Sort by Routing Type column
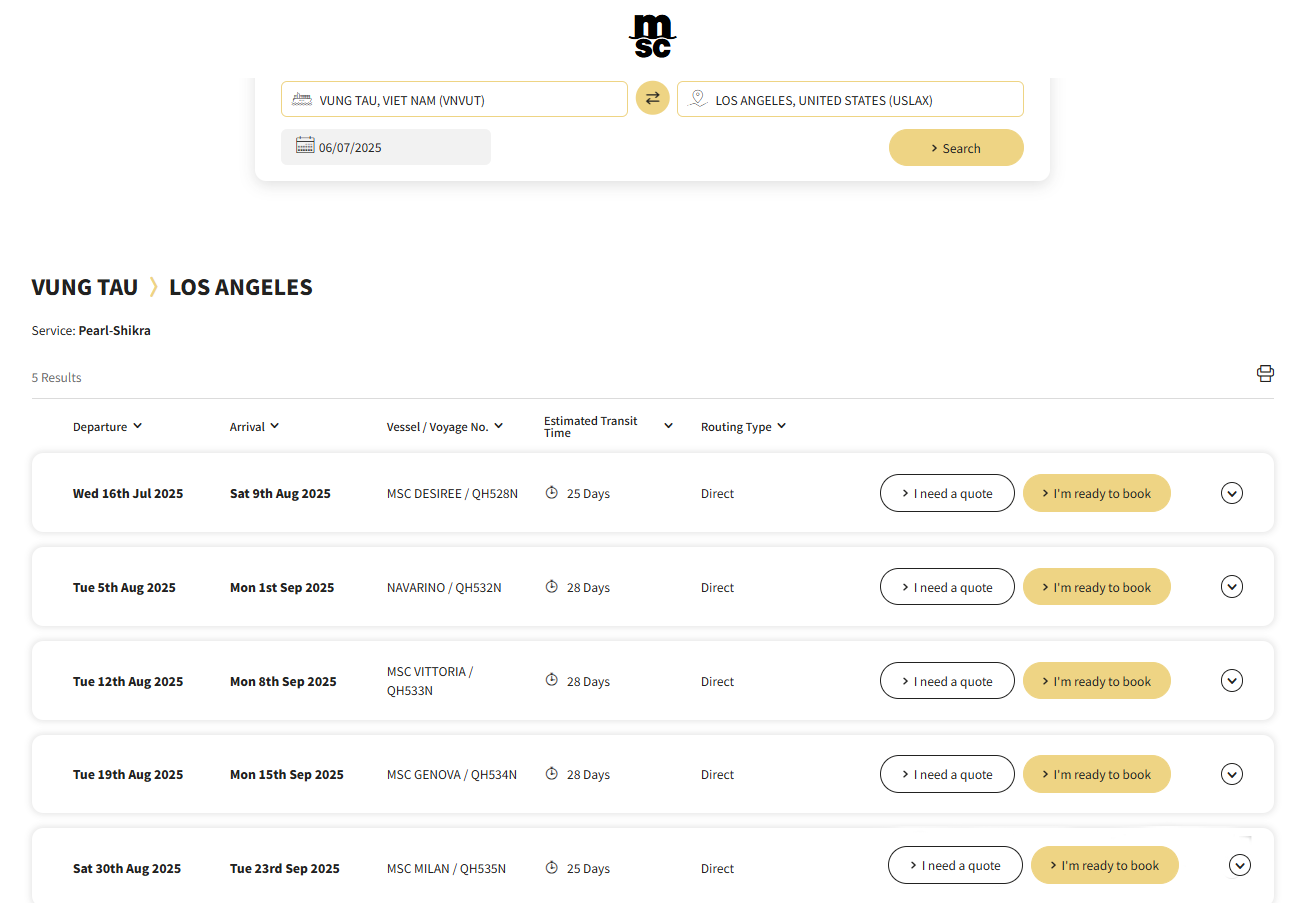Screen dimensions: 1295x903 (743, 427)
